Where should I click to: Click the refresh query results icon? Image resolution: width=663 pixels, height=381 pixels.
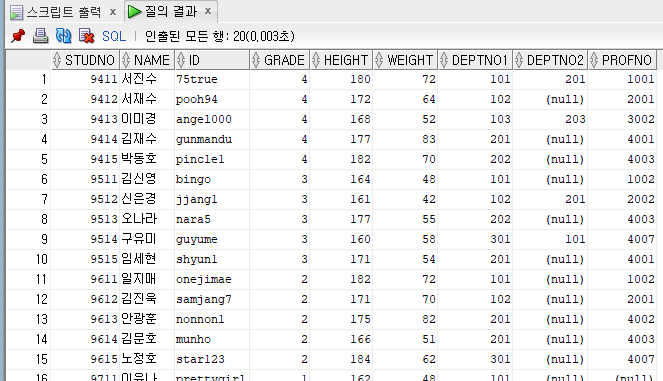click(x=63, y=36)
